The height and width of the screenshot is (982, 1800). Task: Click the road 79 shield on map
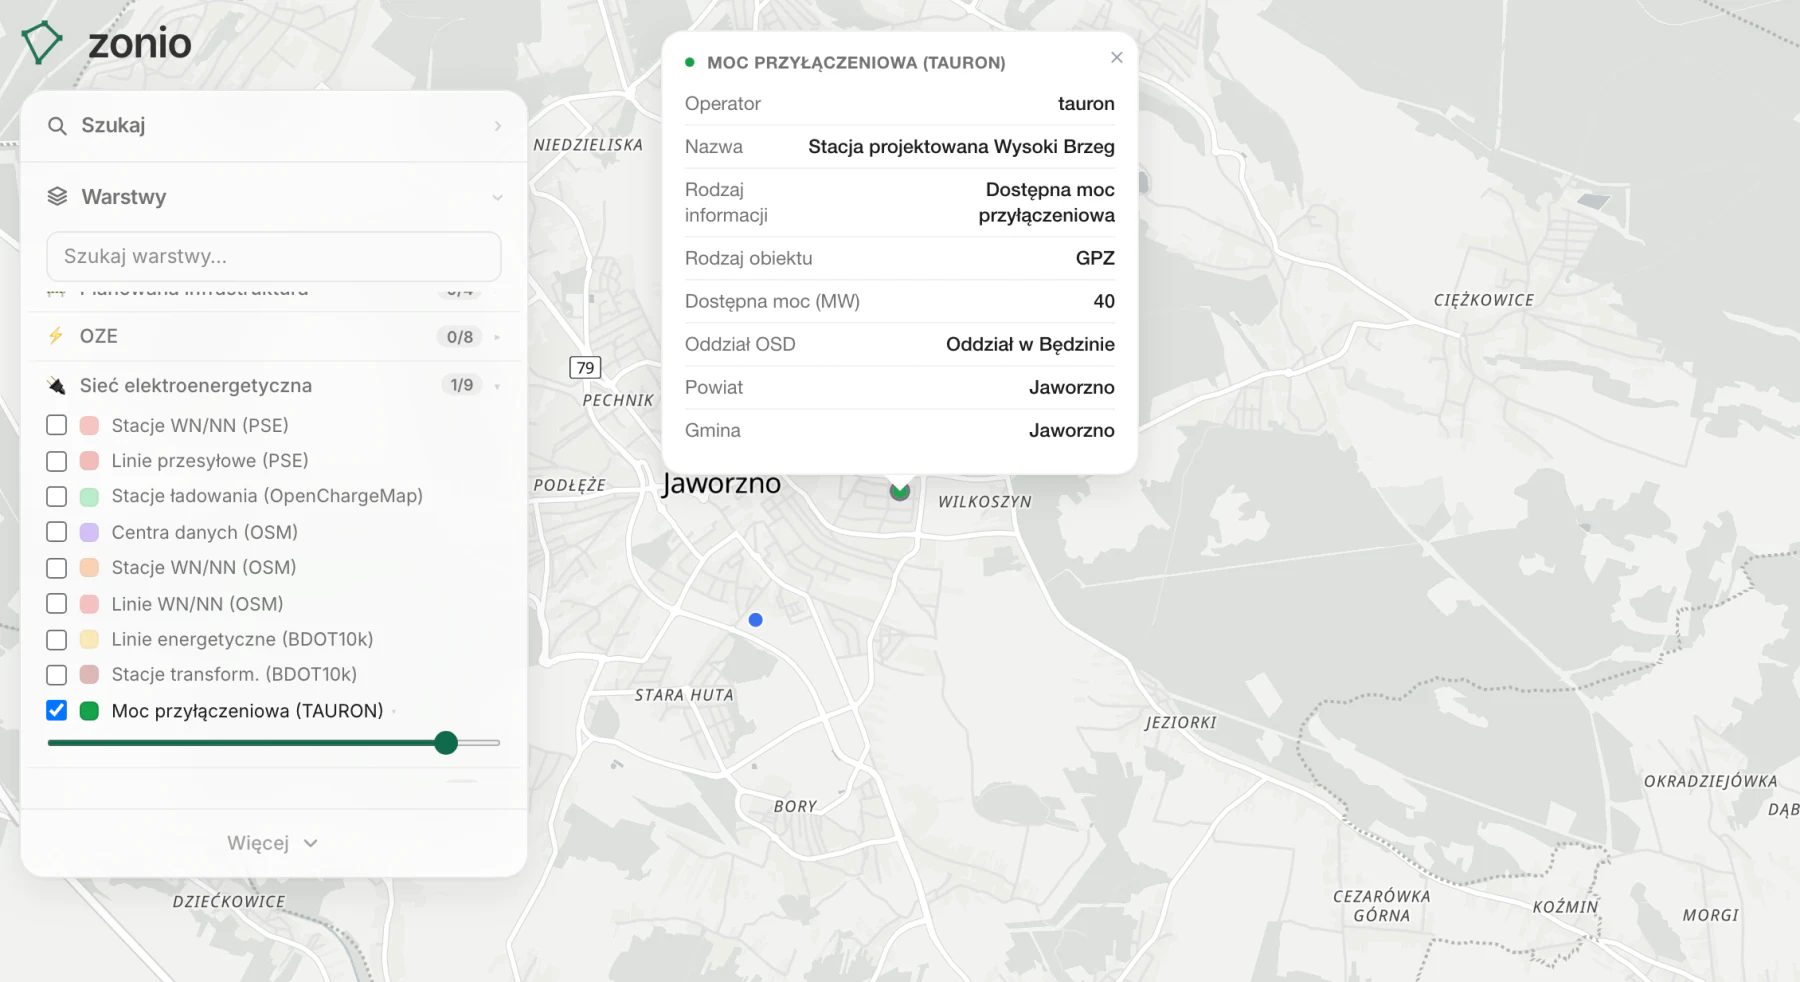click(x=585, y=367)
